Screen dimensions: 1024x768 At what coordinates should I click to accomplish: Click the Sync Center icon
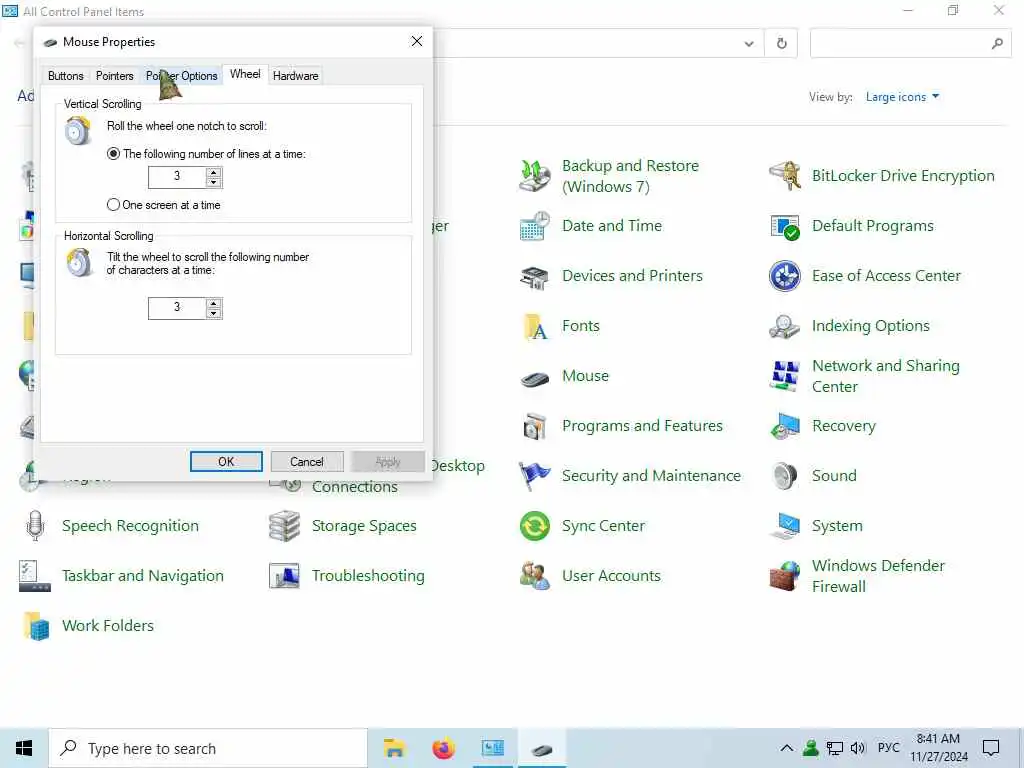tap(534, 526)
